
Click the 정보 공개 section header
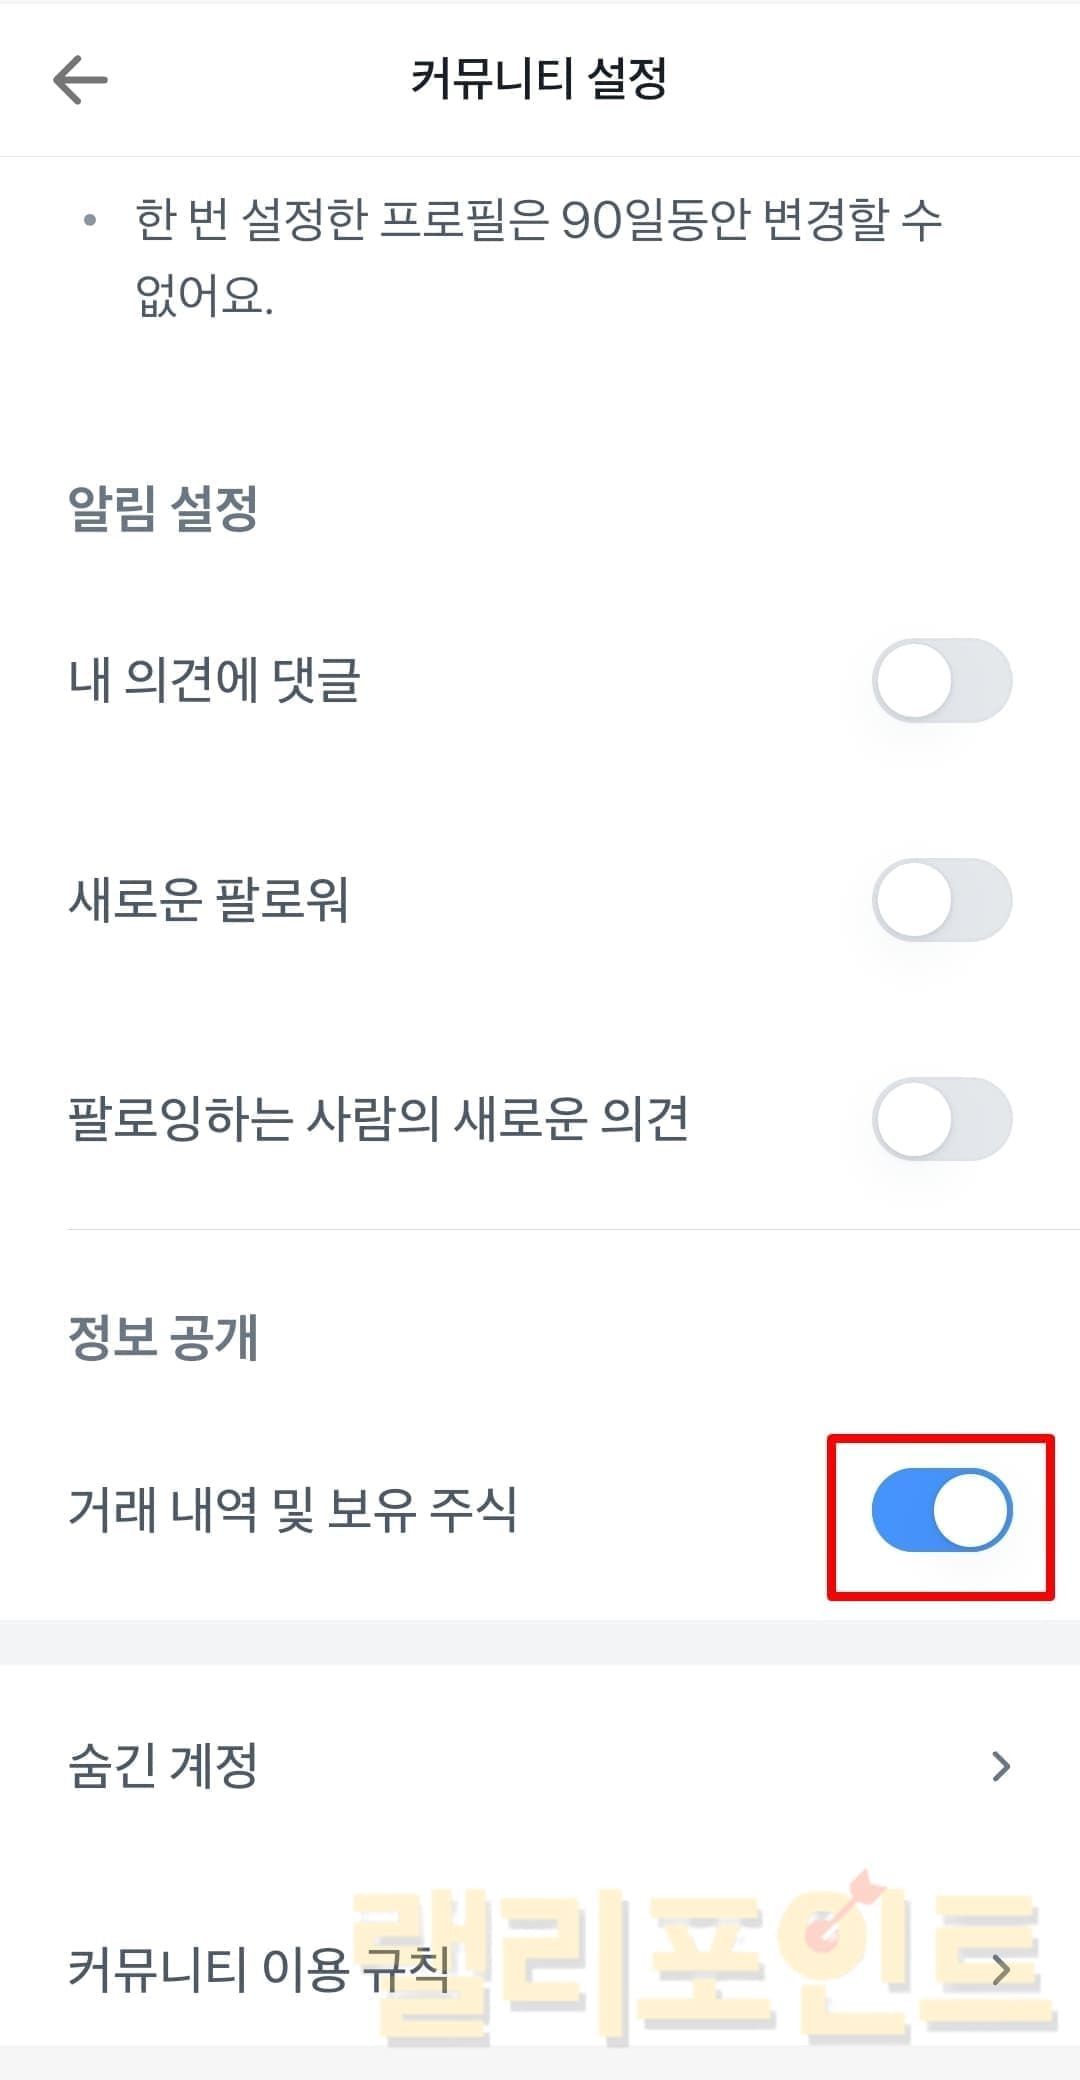(x=163, y=1337)
